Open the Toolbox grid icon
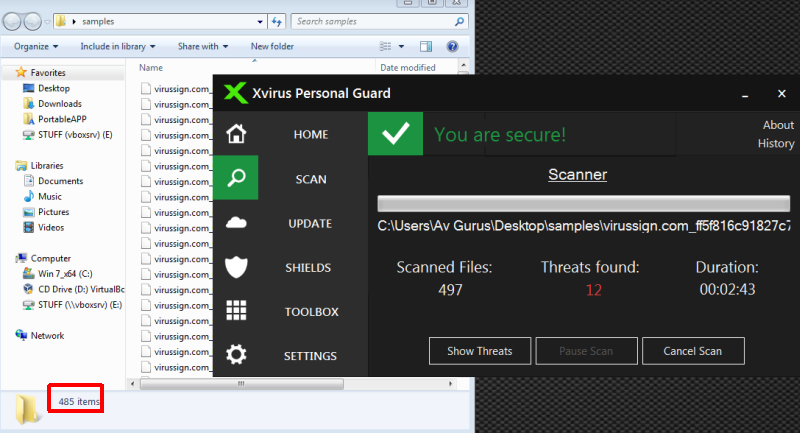The image size is (800, 433). pos(236,310)
